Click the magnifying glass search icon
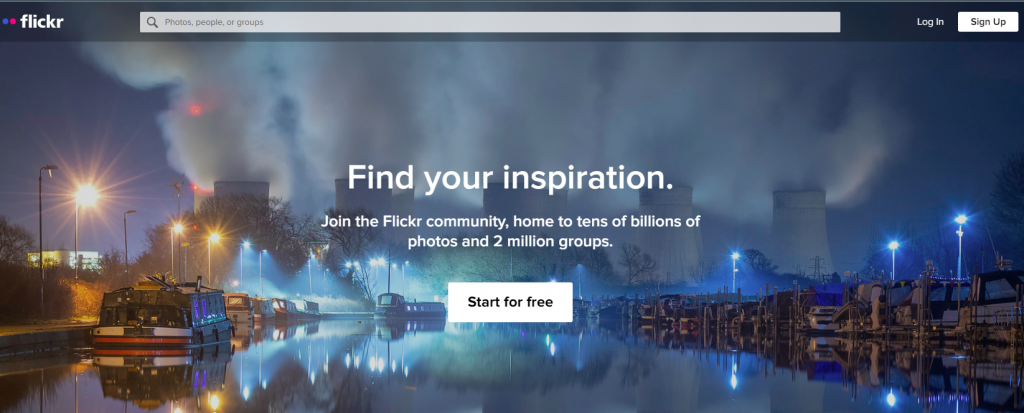 [x=152, y=22]
